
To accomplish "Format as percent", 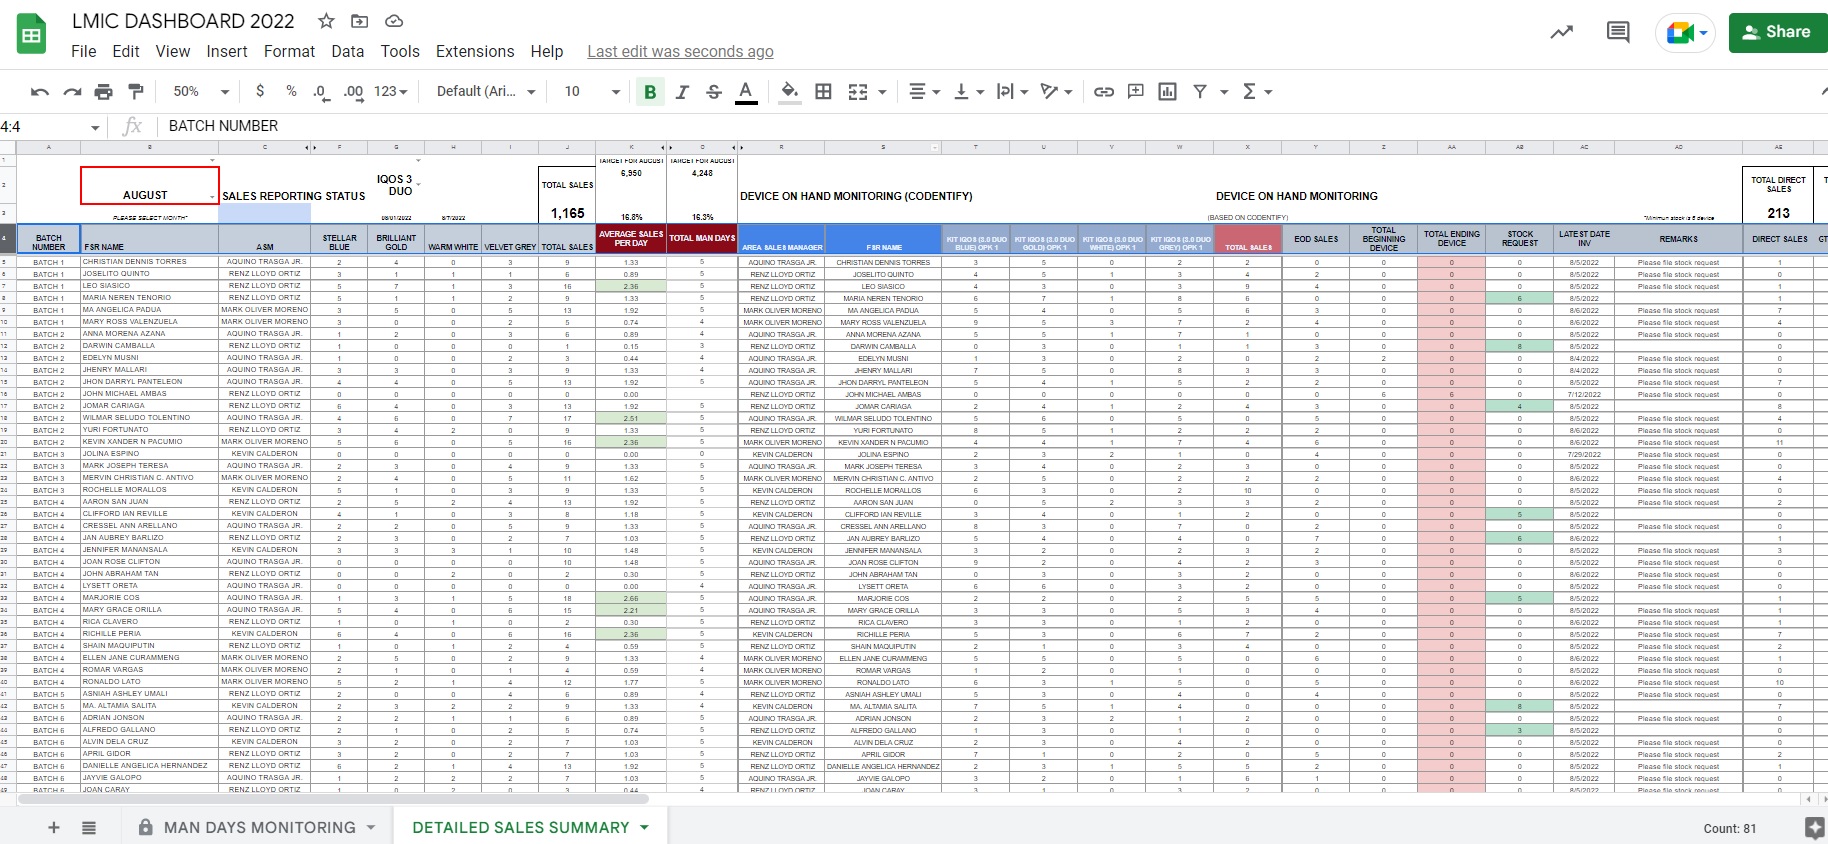I will point(291,91).
